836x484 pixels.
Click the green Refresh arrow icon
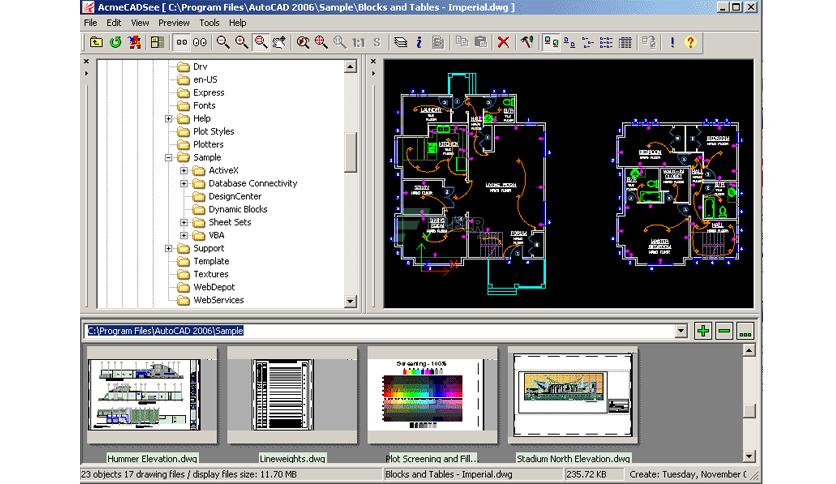[115, 42]
